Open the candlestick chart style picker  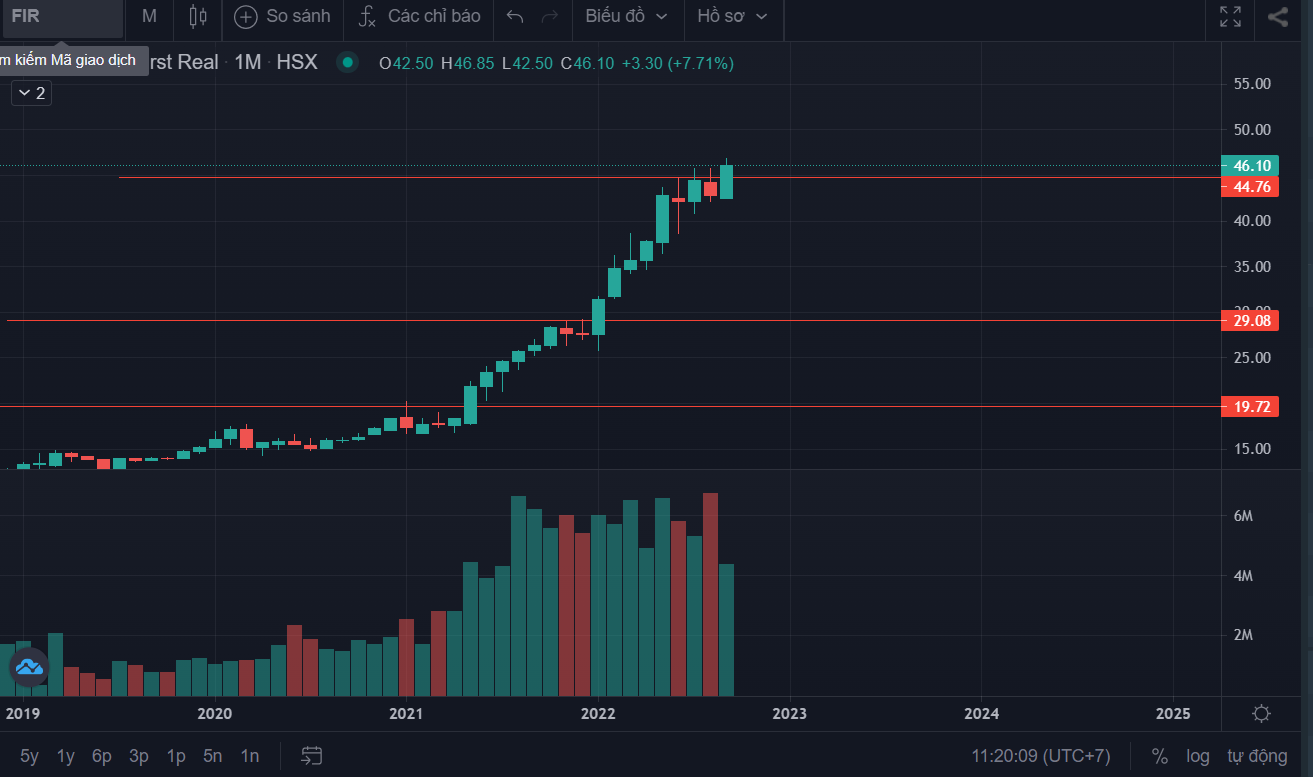pyautogui.click(x=198, y=17)
